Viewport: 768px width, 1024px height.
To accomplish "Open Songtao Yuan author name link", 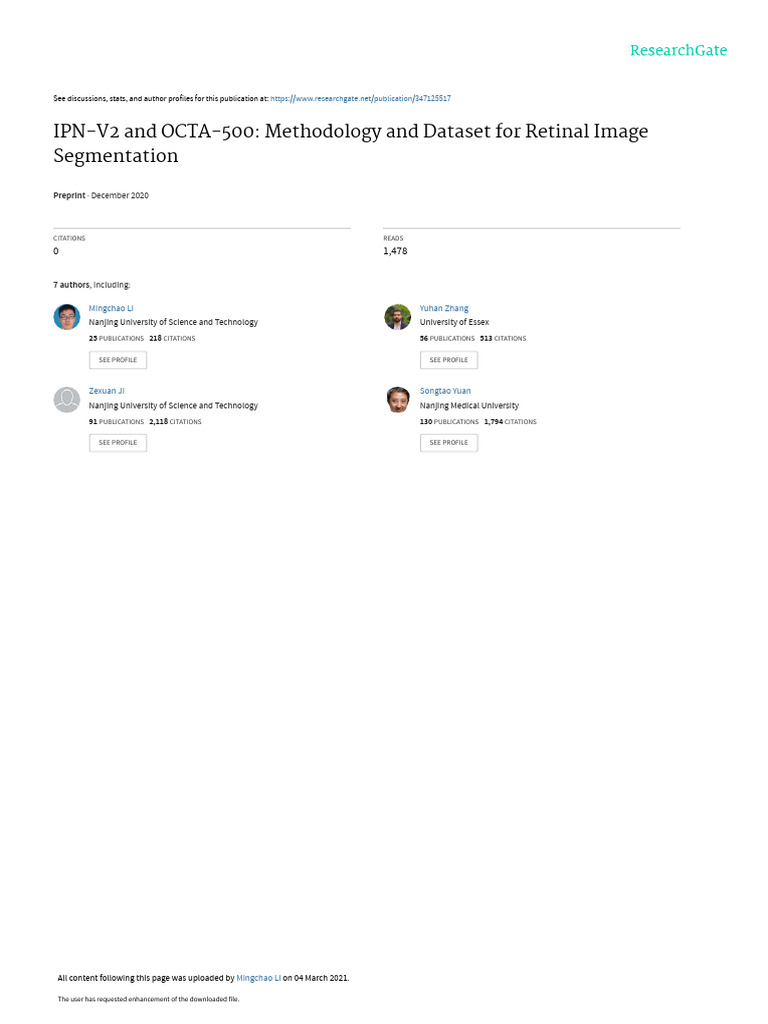I will pos(445,391).
